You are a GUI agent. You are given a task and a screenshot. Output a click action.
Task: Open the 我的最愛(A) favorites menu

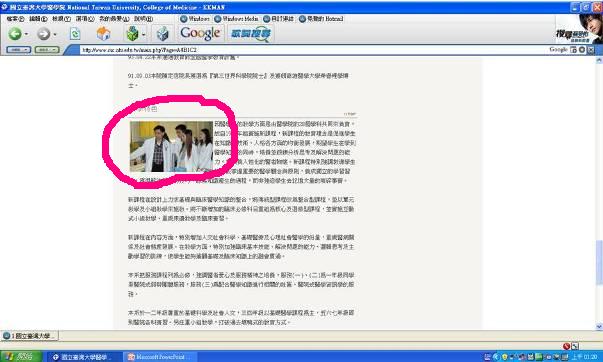[114, 18]
